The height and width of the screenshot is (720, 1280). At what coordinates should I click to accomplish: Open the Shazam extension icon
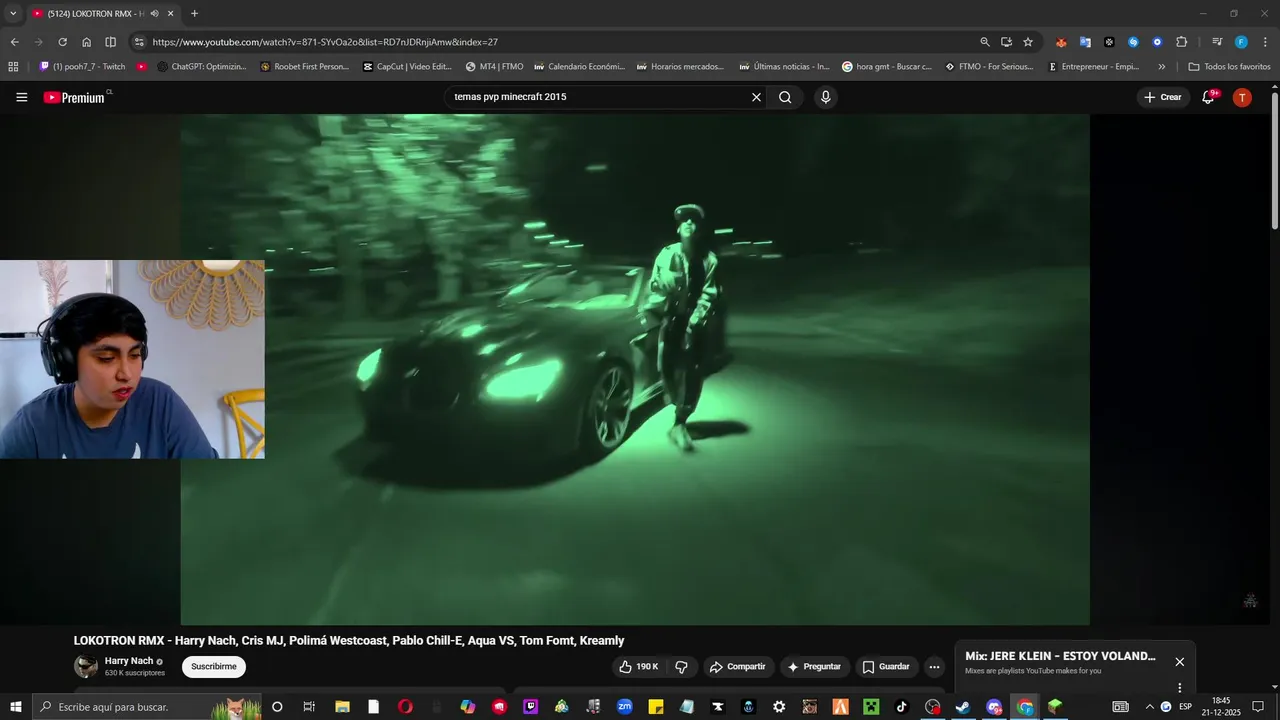[1133, 42]
